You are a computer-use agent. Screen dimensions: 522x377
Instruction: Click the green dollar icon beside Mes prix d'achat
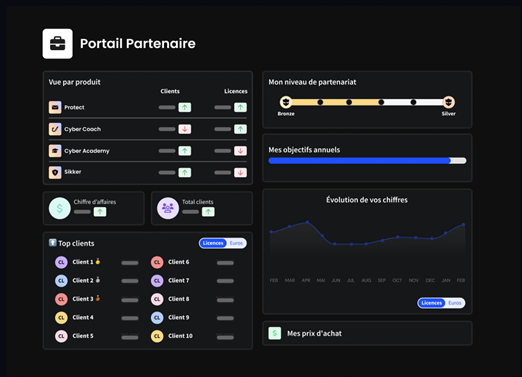275,333
